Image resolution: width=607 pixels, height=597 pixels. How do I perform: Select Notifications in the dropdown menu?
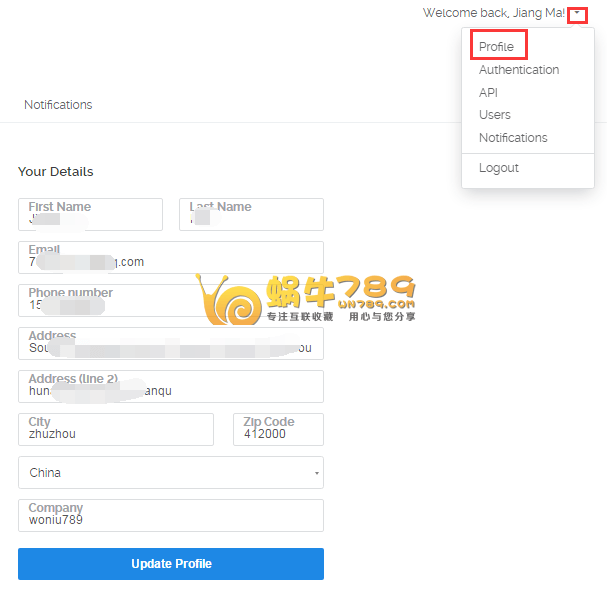513,138
